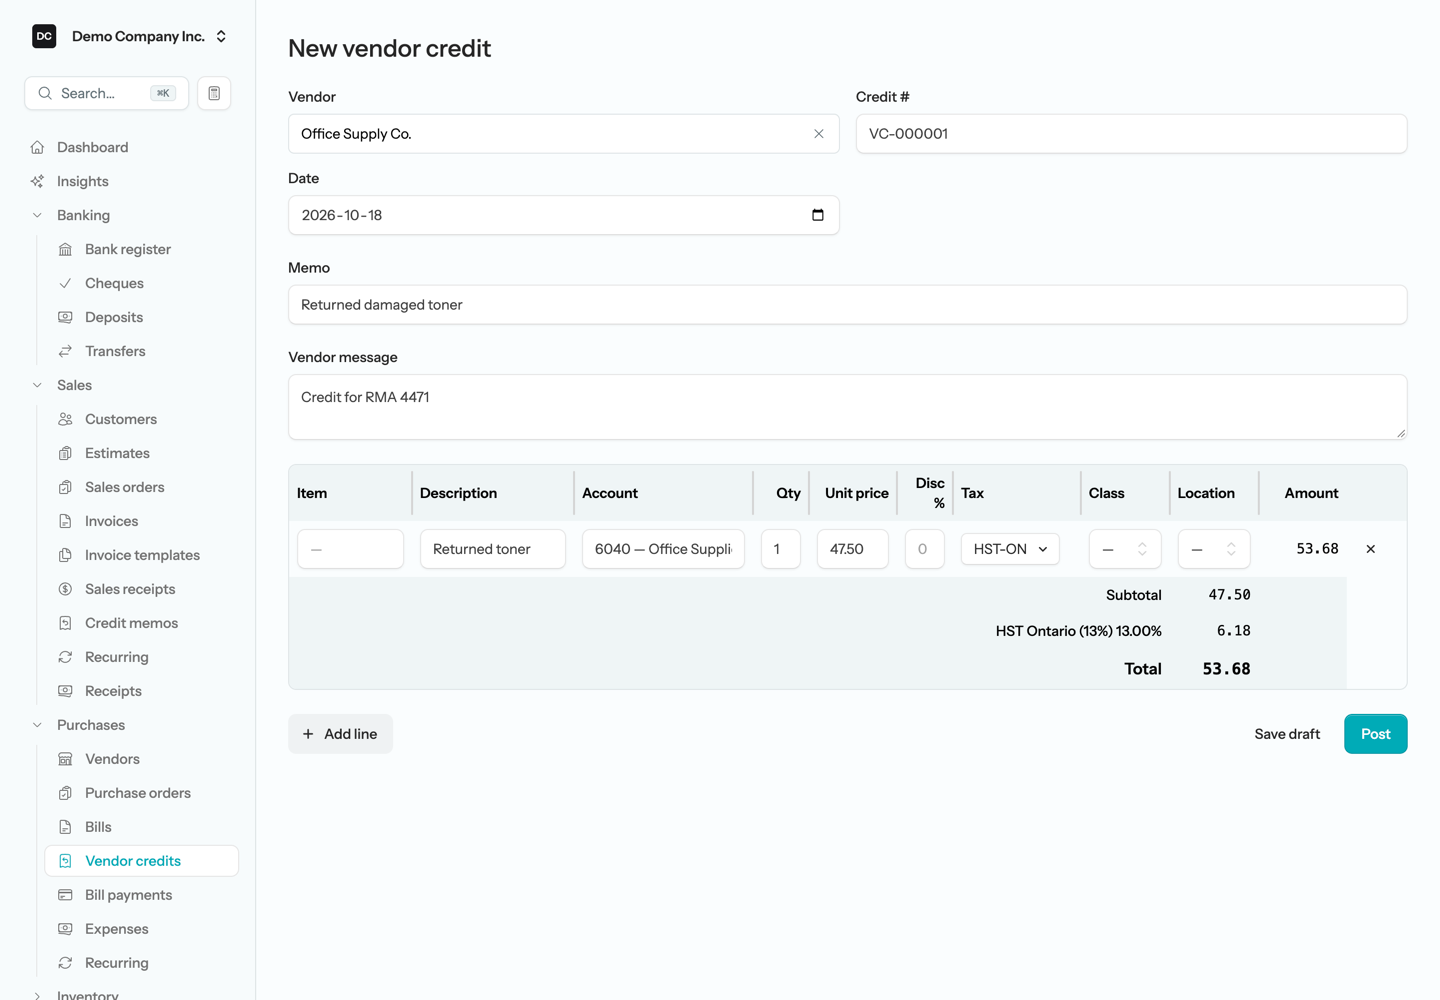Viewport: 1440px width, 1000px height.
Task: Click the Memo field
Action: pyautogui.click(x=847, y=305)
